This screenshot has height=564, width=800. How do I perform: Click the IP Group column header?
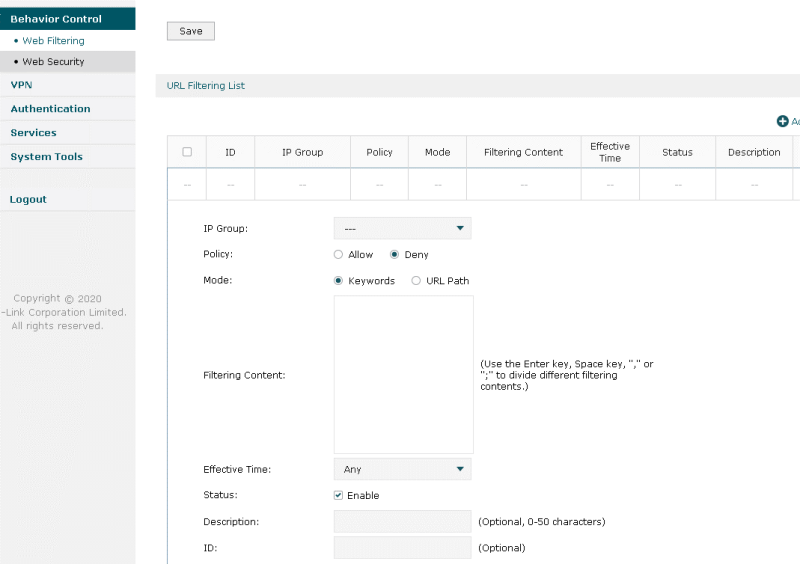[303, 152]
